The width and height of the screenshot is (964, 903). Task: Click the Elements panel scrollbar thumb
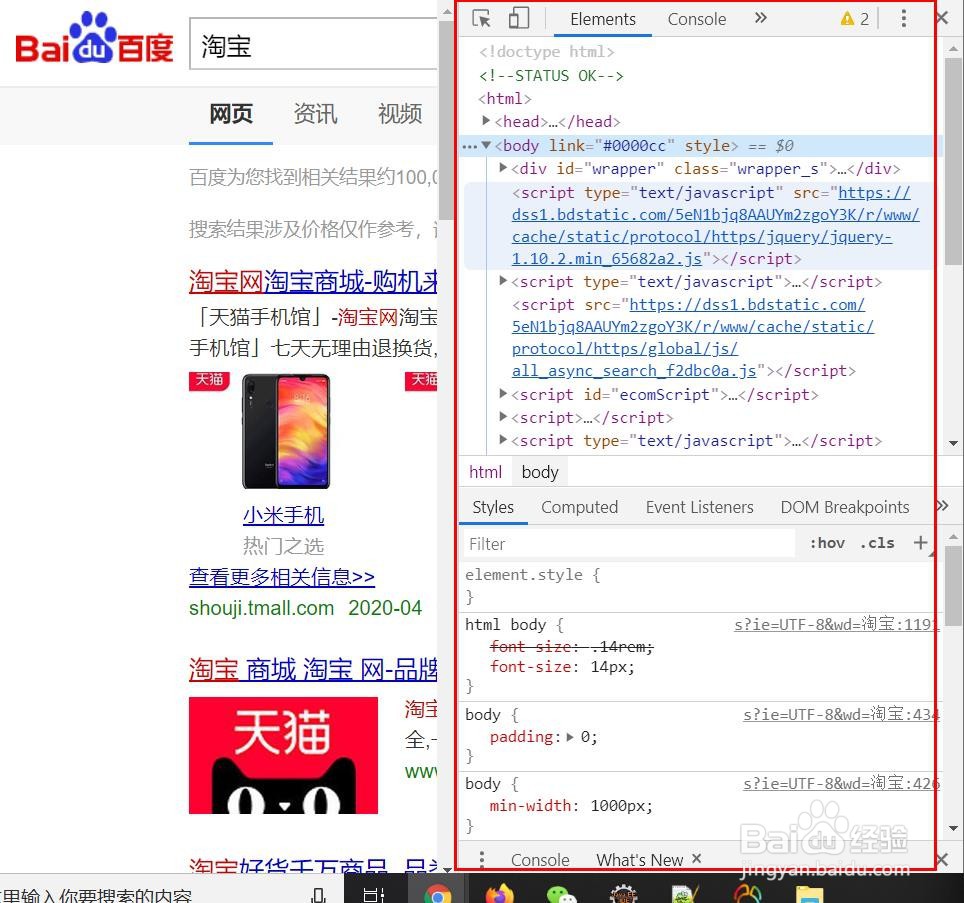953,161
